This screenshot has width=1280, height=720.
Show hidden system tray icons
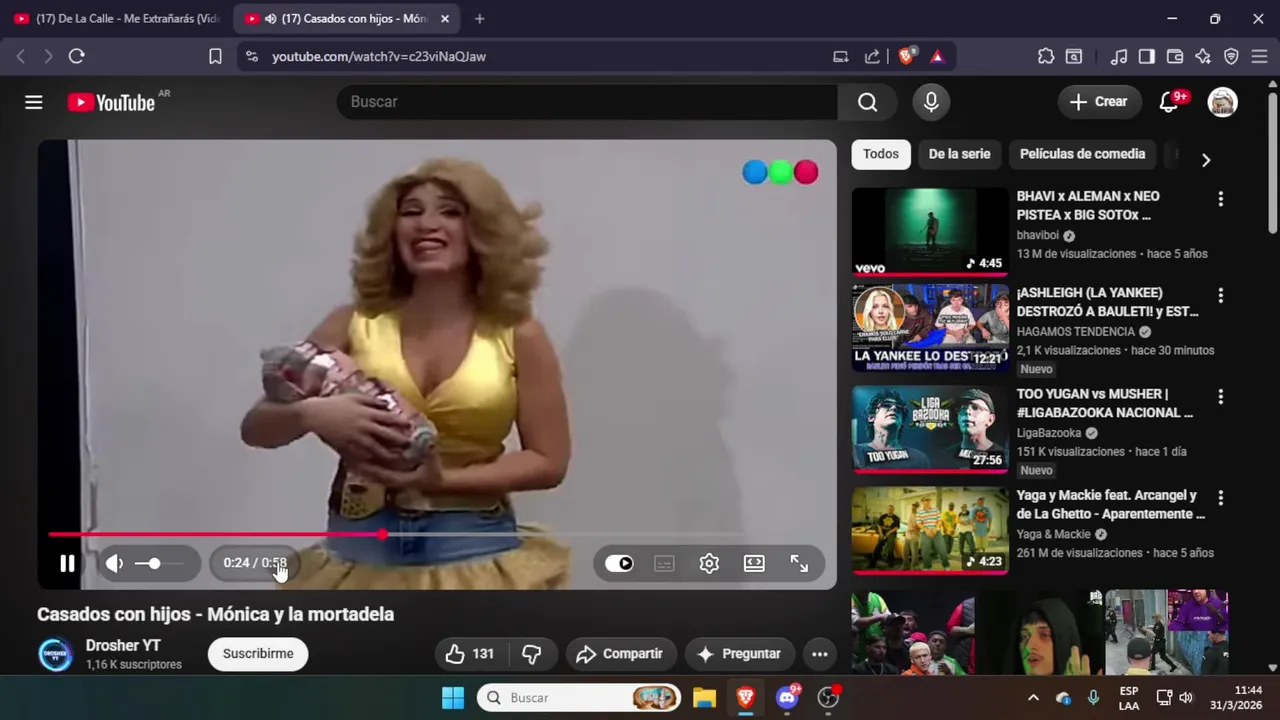[1033, 697]
